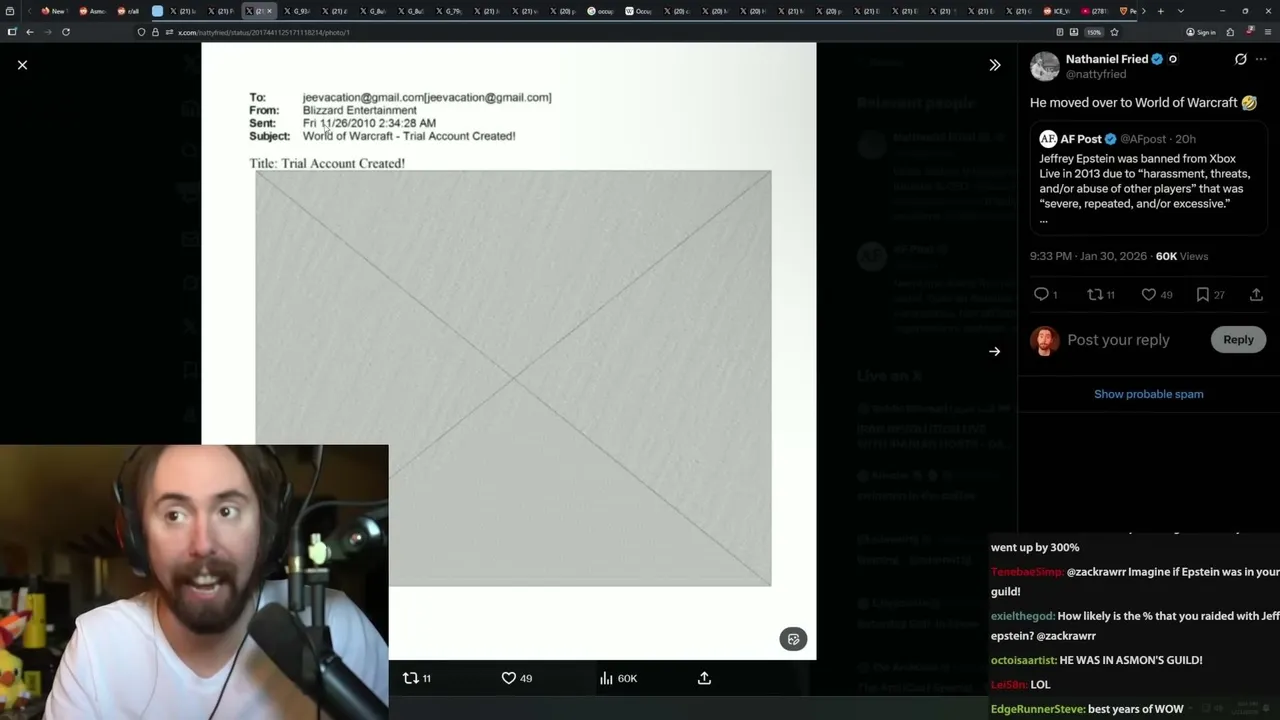This screenshot has height=720, width=1280.
Task: Close the photo viewer with the X
Action: (x=22, y=65)
